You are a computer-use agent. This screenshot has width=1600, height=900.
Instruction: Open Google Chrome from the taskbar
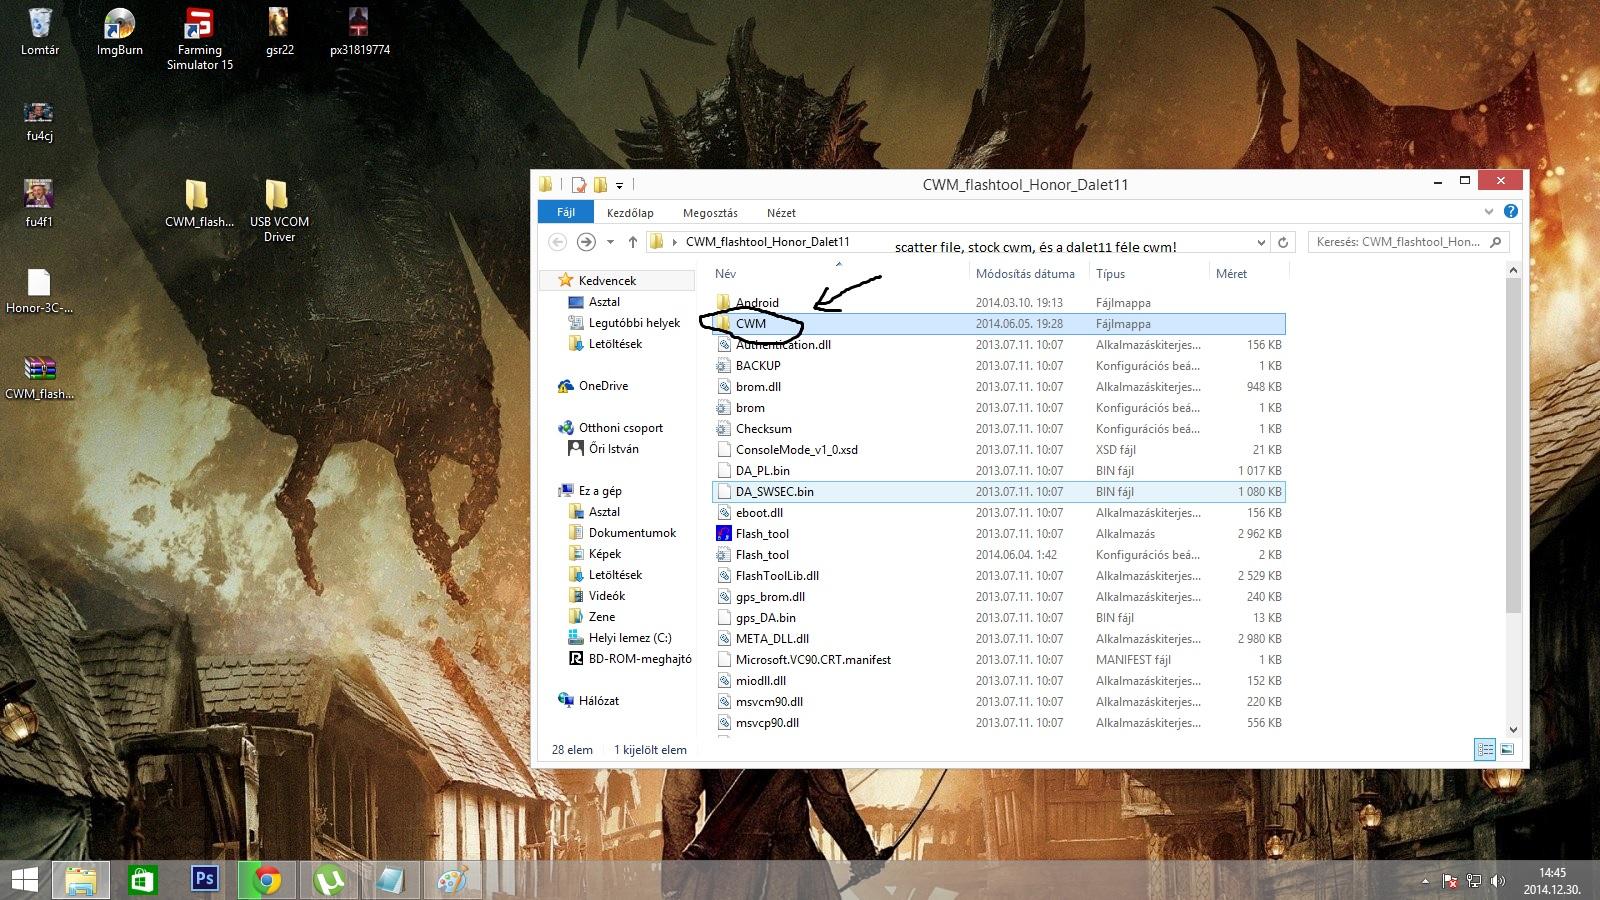pos(266,880)
